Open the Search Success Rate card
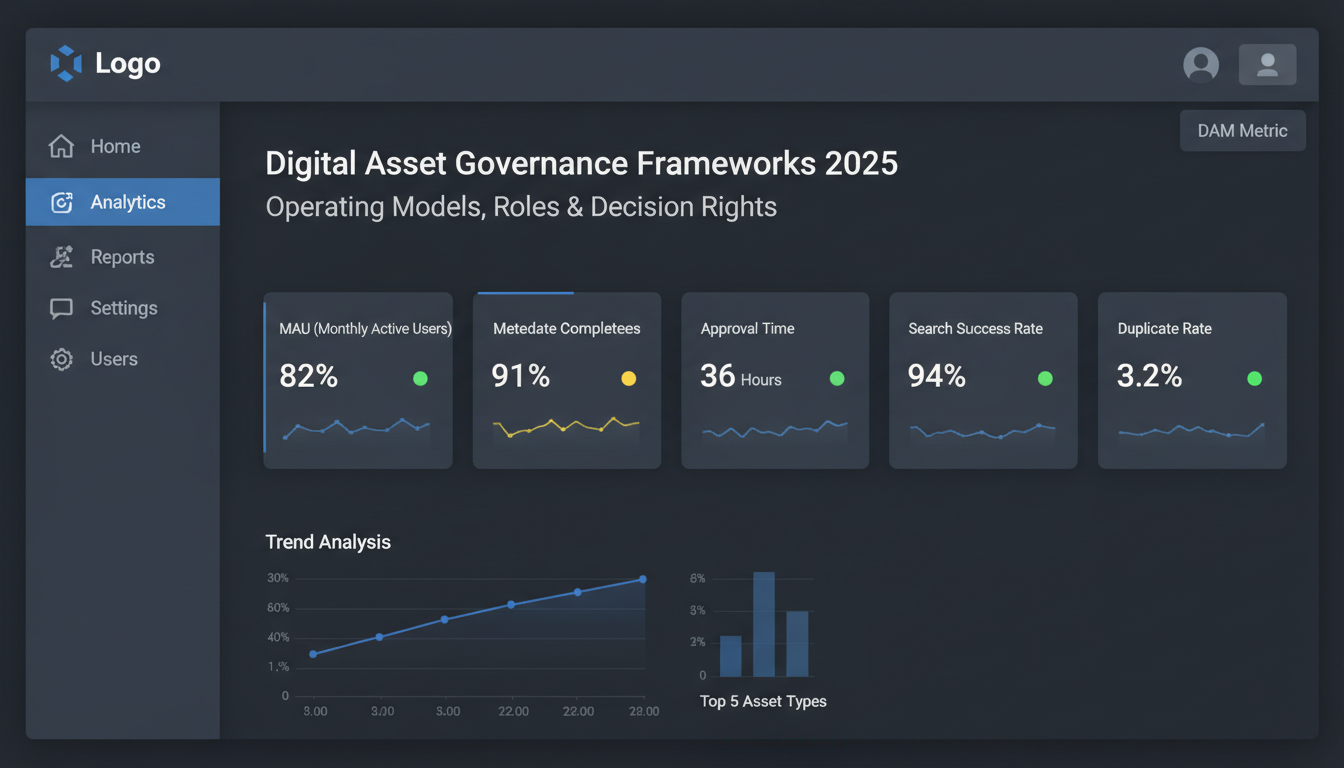 982,380
